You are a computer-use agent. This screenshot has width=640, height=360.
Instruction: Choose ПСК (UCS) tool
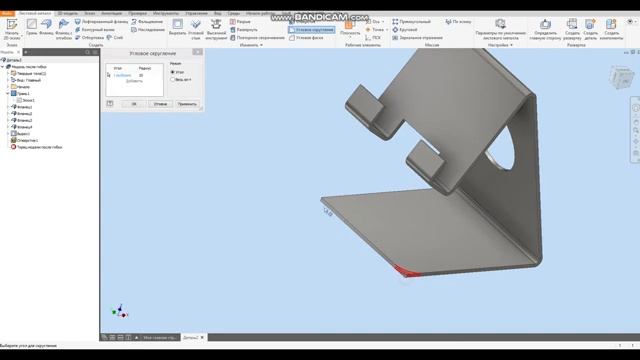(x=373, y=38)
